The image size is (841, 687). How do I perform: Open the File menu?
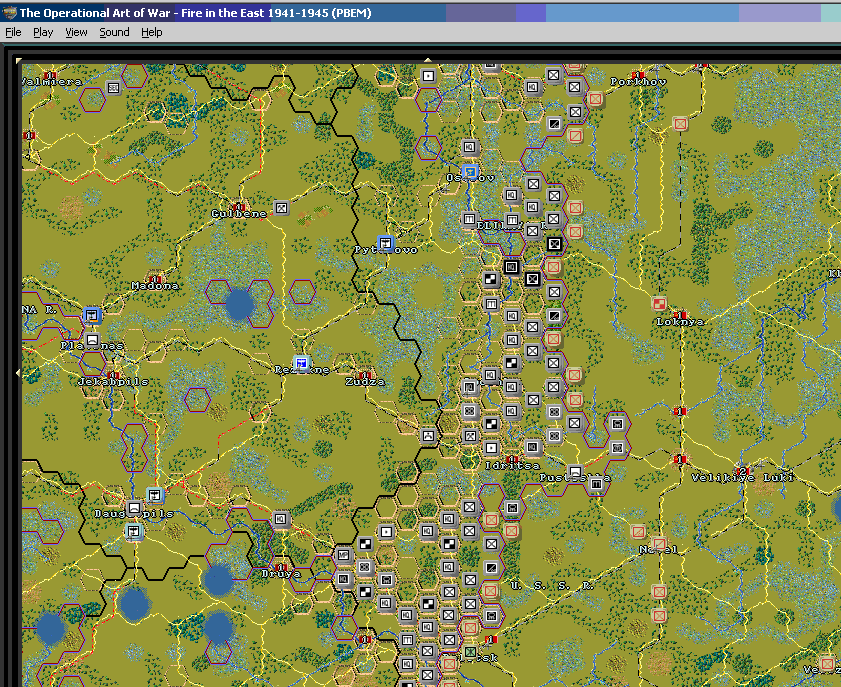tap(13, 32)
